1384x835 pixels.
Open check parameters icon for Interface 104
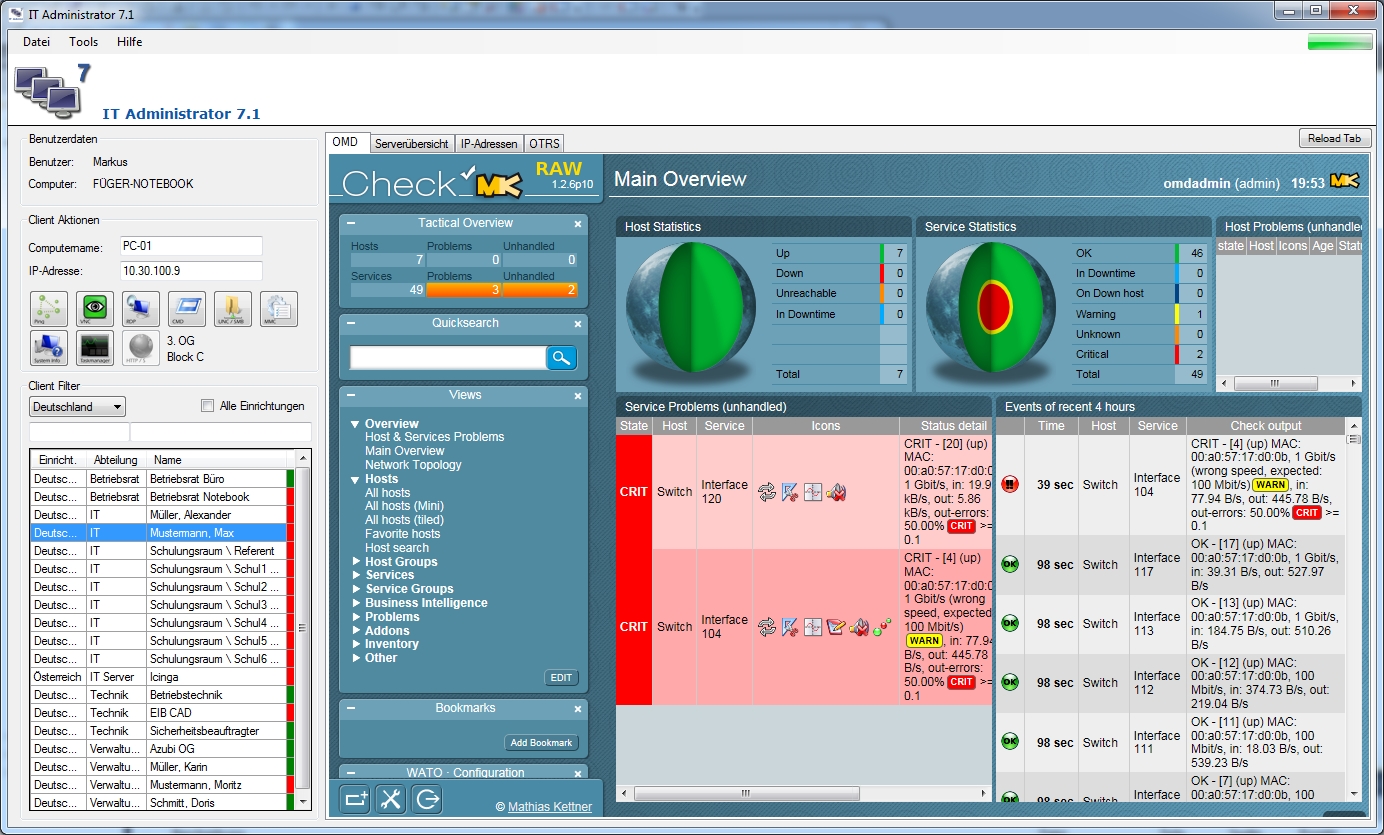click(x=790, y=627)
